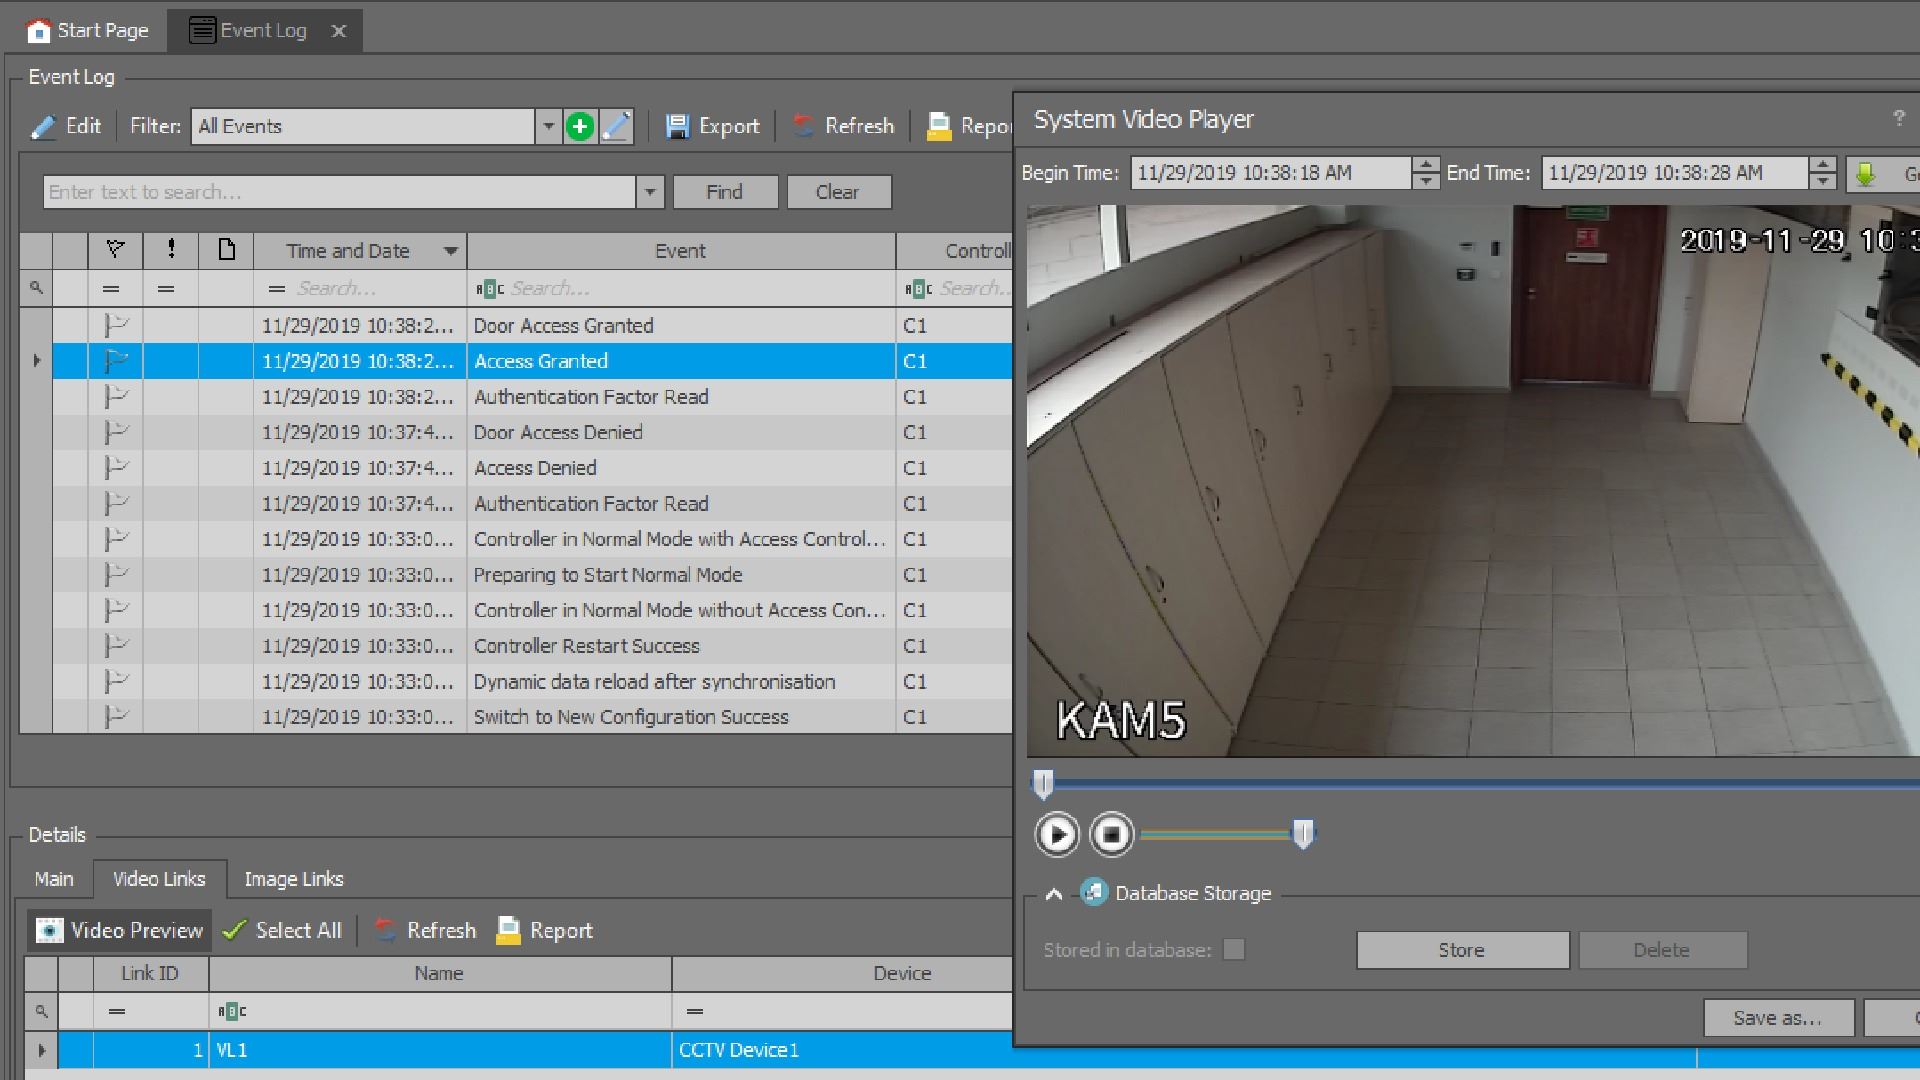
Task: Click the Export toolbar button
Action: tap(713, 126)
